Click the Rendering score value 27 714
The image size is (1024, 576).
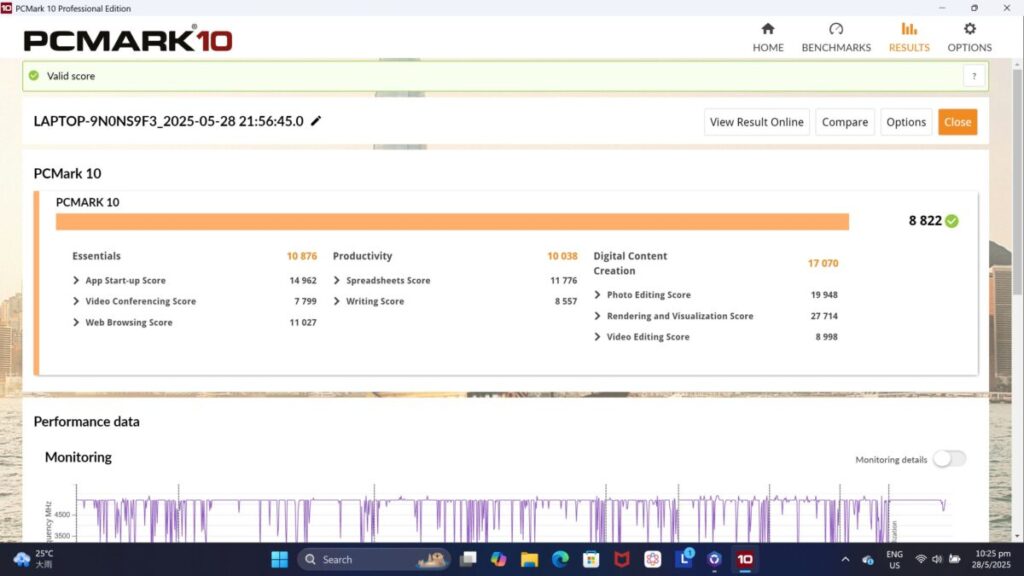coord(824,315)
